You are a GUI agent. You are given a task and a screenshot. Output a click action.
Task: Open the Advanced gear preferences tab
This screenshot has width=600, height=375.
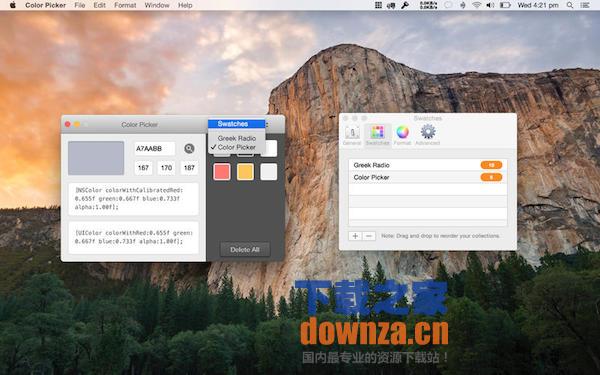point(428,135)
